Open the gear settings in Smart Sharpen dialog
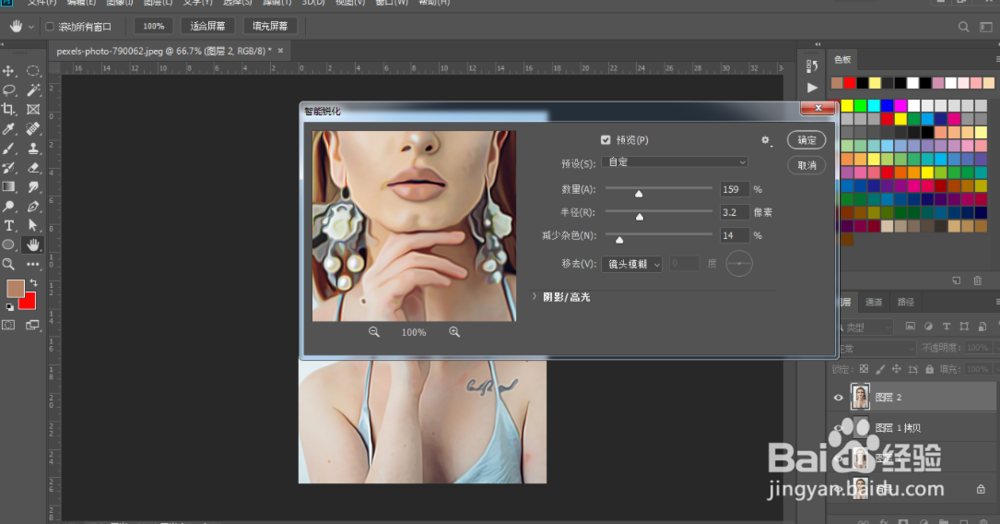 tap(766, 141)
